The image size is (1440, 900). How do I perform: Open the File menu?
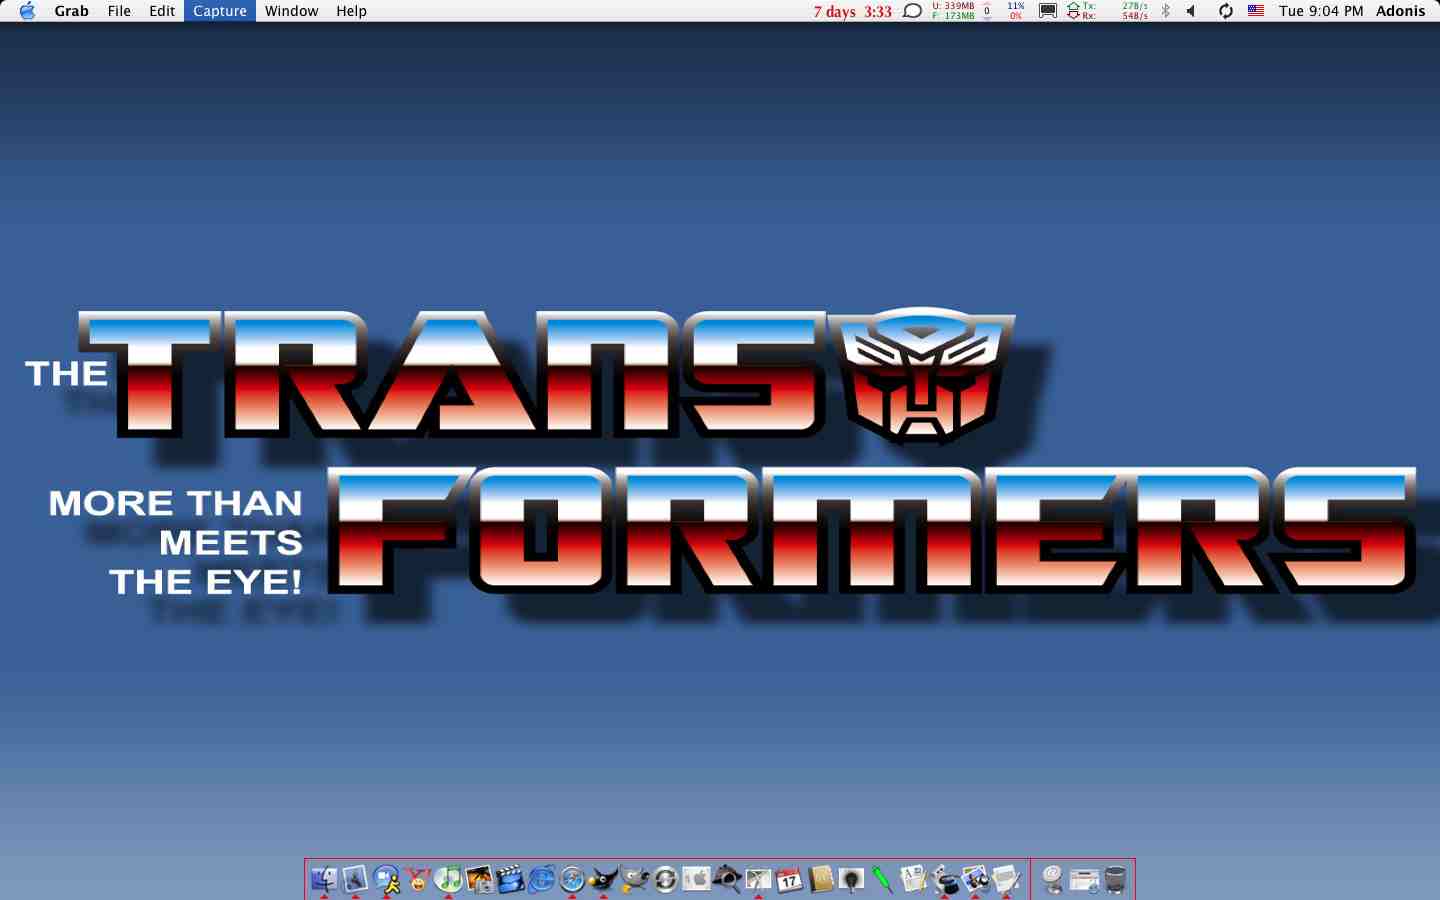[x=119, y=11]
